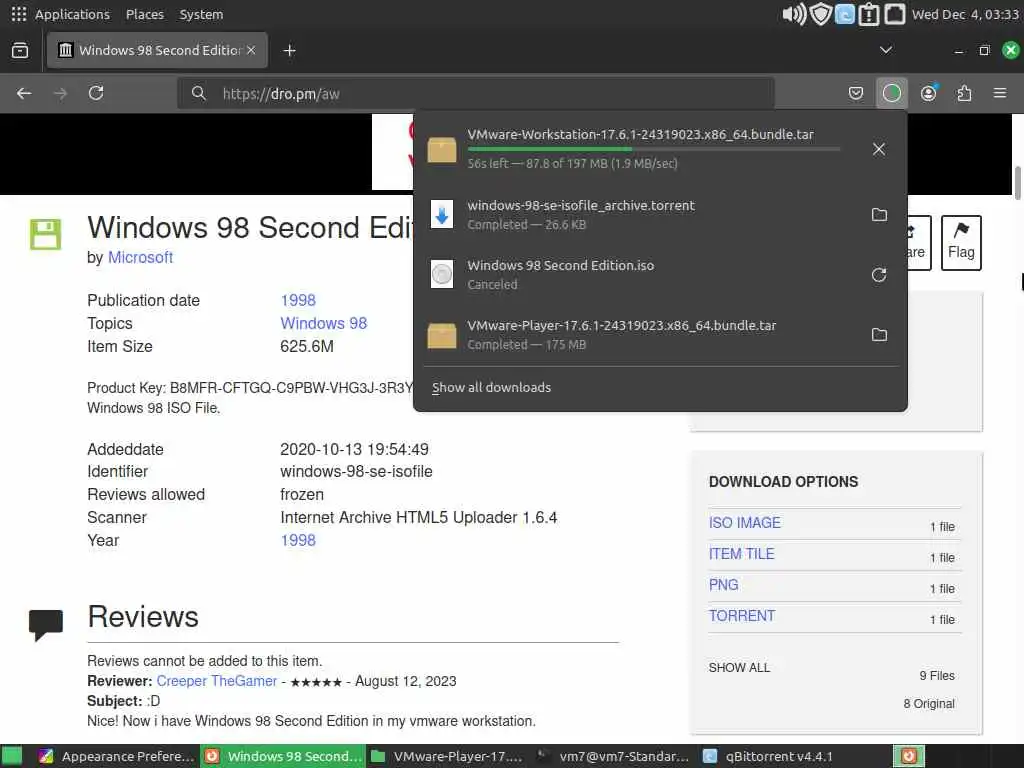Show VMware-Player bundle in folder
Viewport: 1024px width, 768px height.
click(879, 335)
